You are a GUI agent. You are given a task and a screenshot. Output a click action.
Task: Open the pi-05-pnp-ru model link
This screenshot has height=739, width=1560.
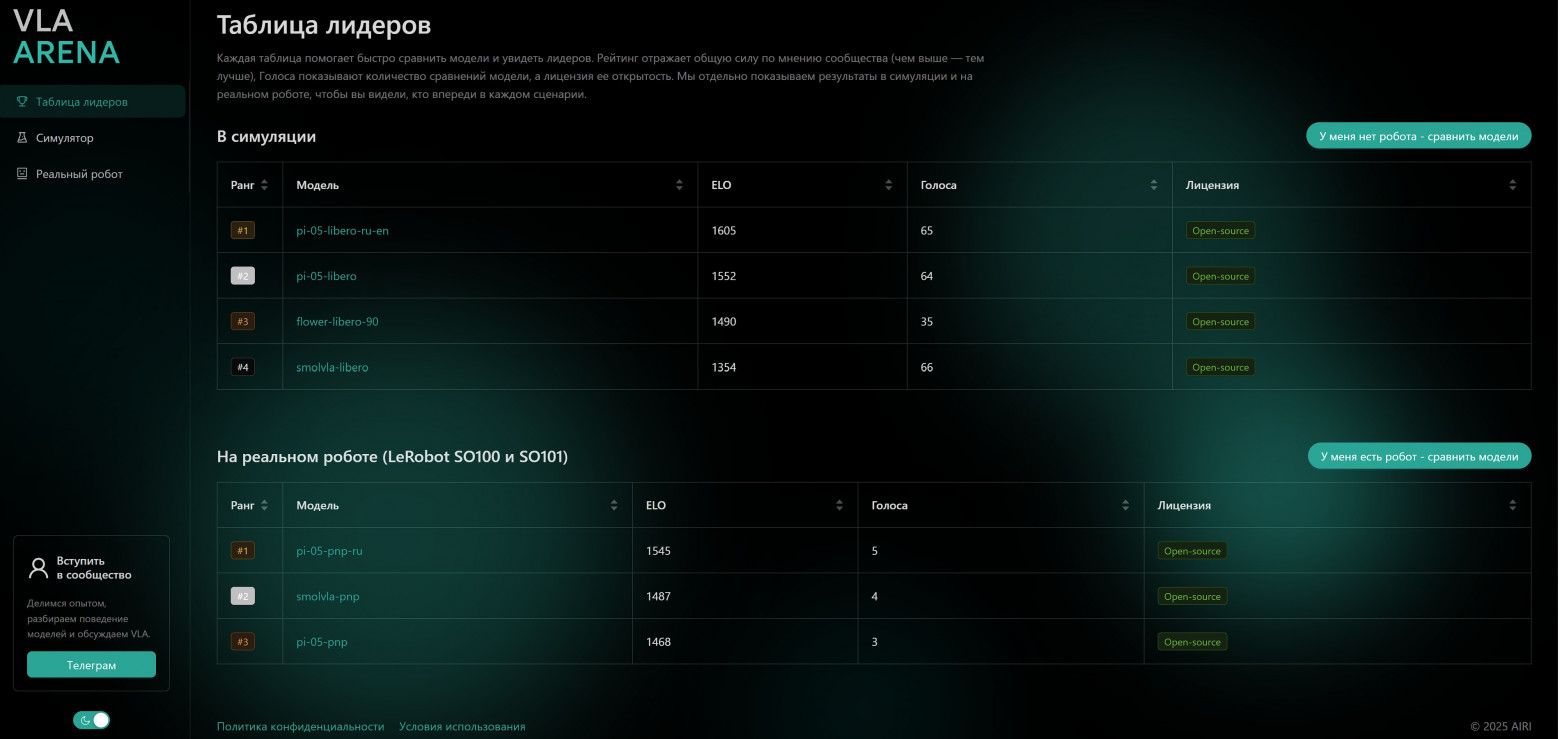tap(329, 551)
